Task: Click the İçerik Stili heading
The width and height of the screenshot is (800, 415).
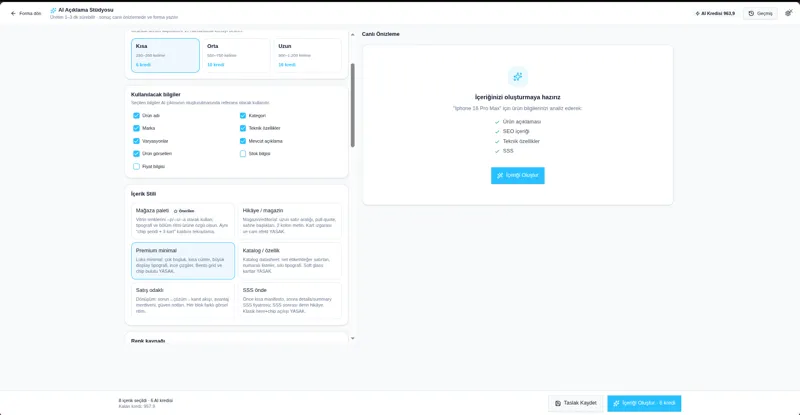Action: tap(143, 194)
